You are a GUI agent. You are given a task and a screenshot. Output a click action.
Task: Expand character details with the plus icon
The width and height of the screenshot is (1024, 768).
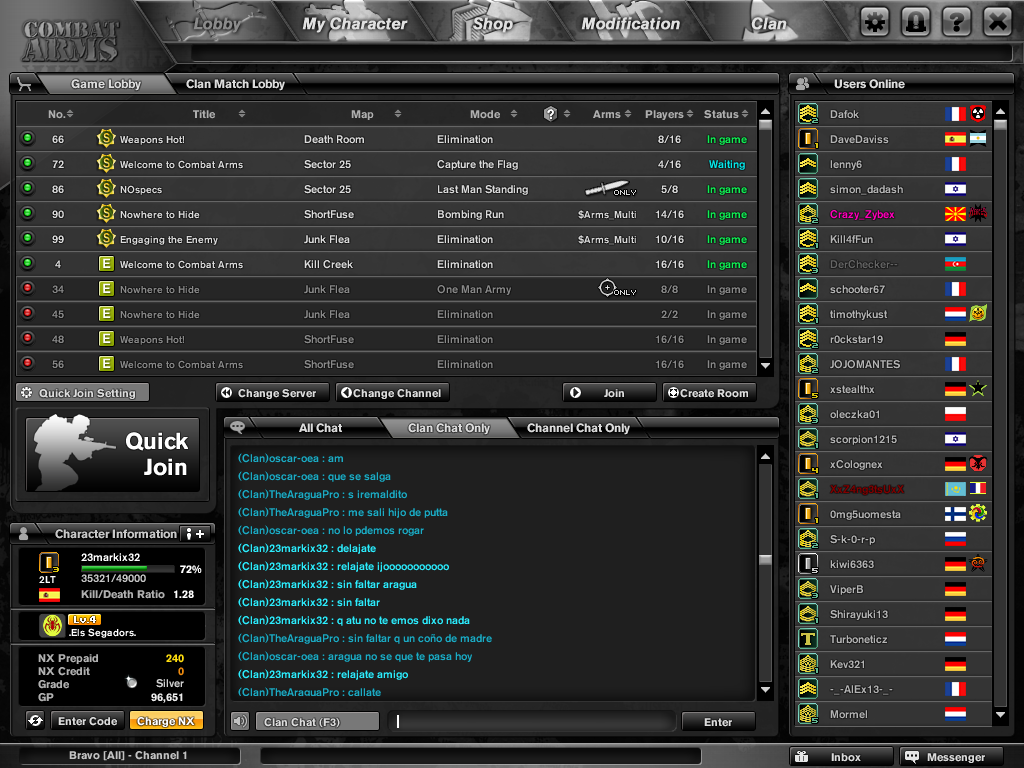click(194, 534)
